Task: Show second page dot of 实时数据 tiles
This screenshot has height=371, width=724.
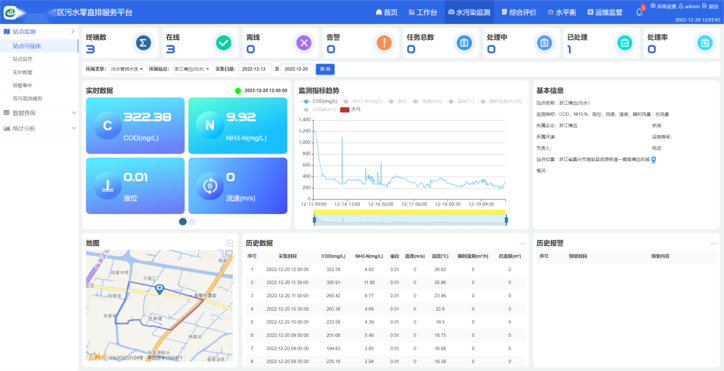Action: (192, 221)
